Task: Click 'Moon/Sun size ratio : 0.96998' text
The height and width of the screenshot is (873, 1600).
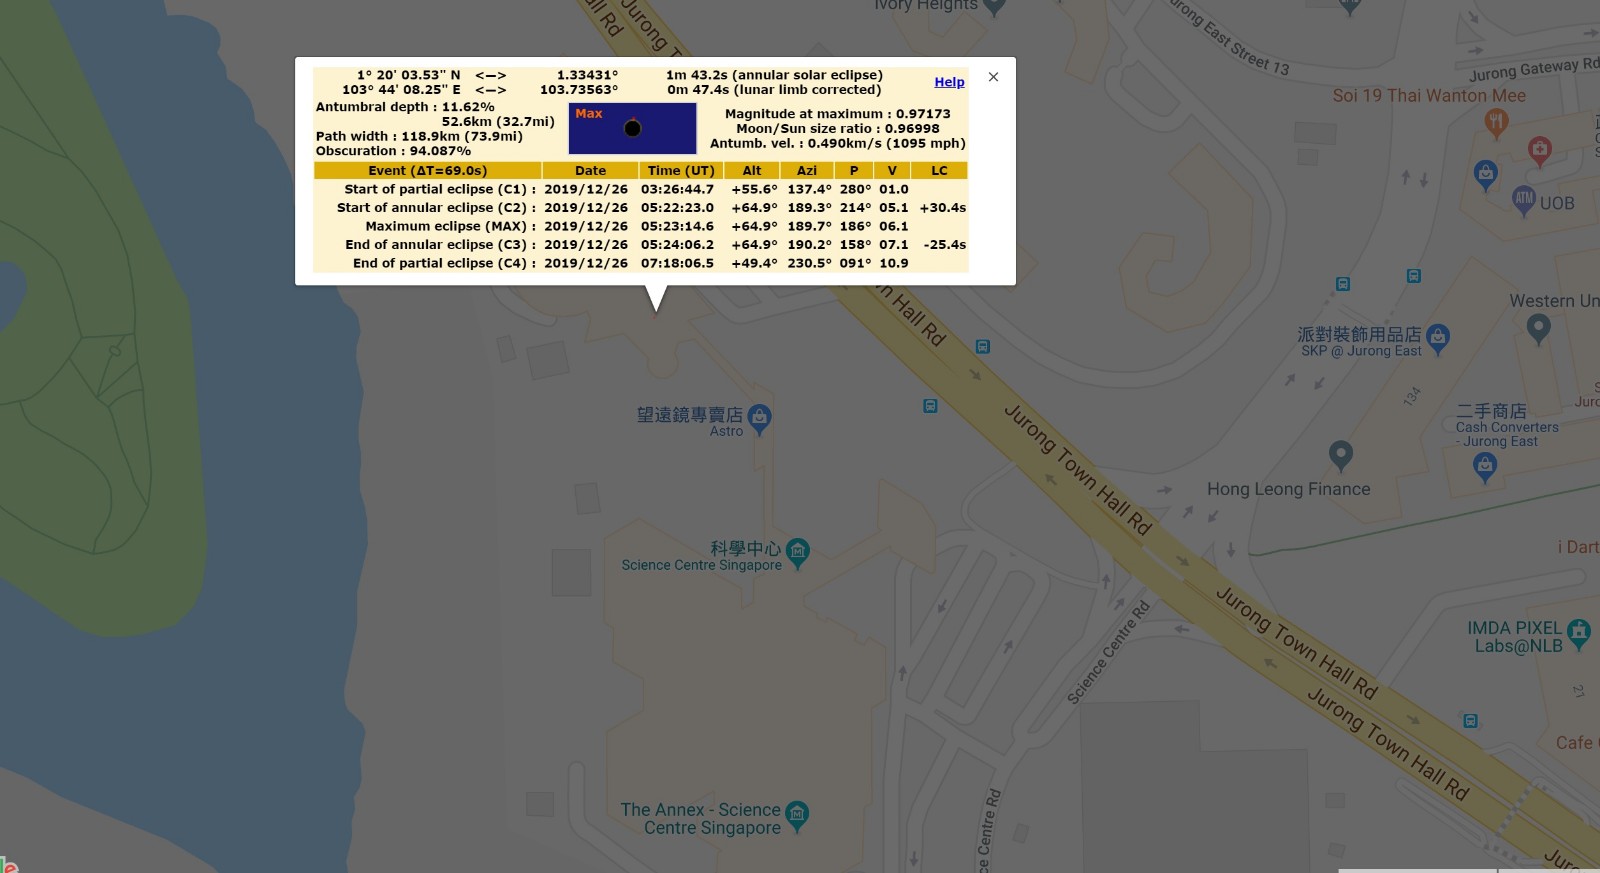Action: pyautogui.click(x=838, y=129)
